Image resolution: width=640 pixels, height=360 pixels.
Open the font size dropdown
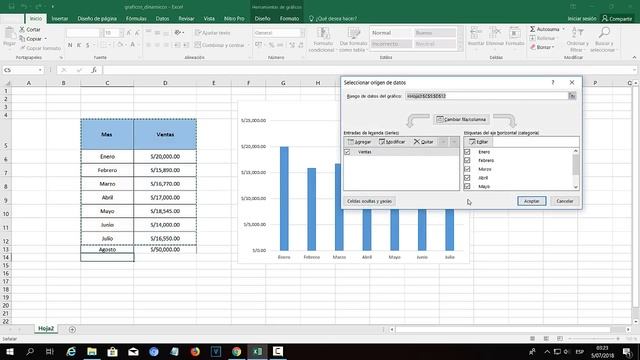[121, 33]
